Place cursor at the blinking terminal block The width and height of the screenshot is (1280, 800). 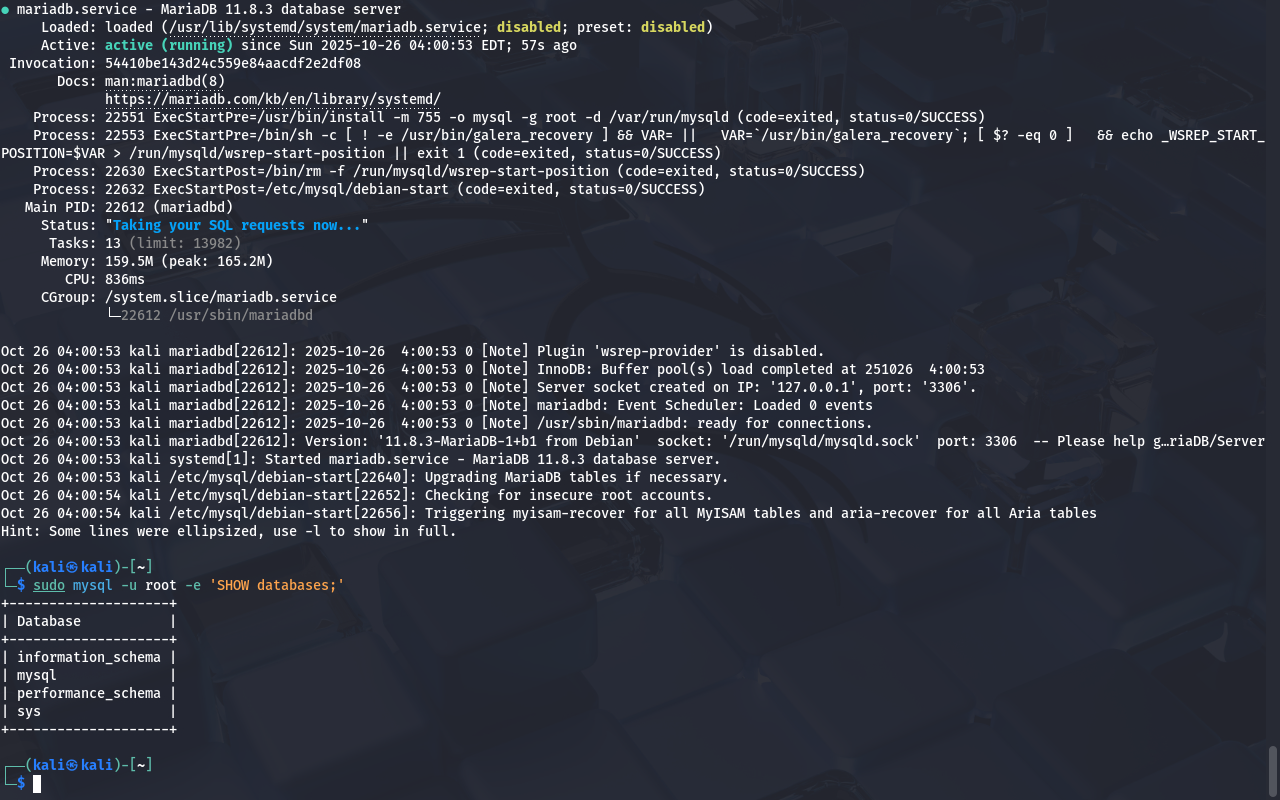[37, 783]
